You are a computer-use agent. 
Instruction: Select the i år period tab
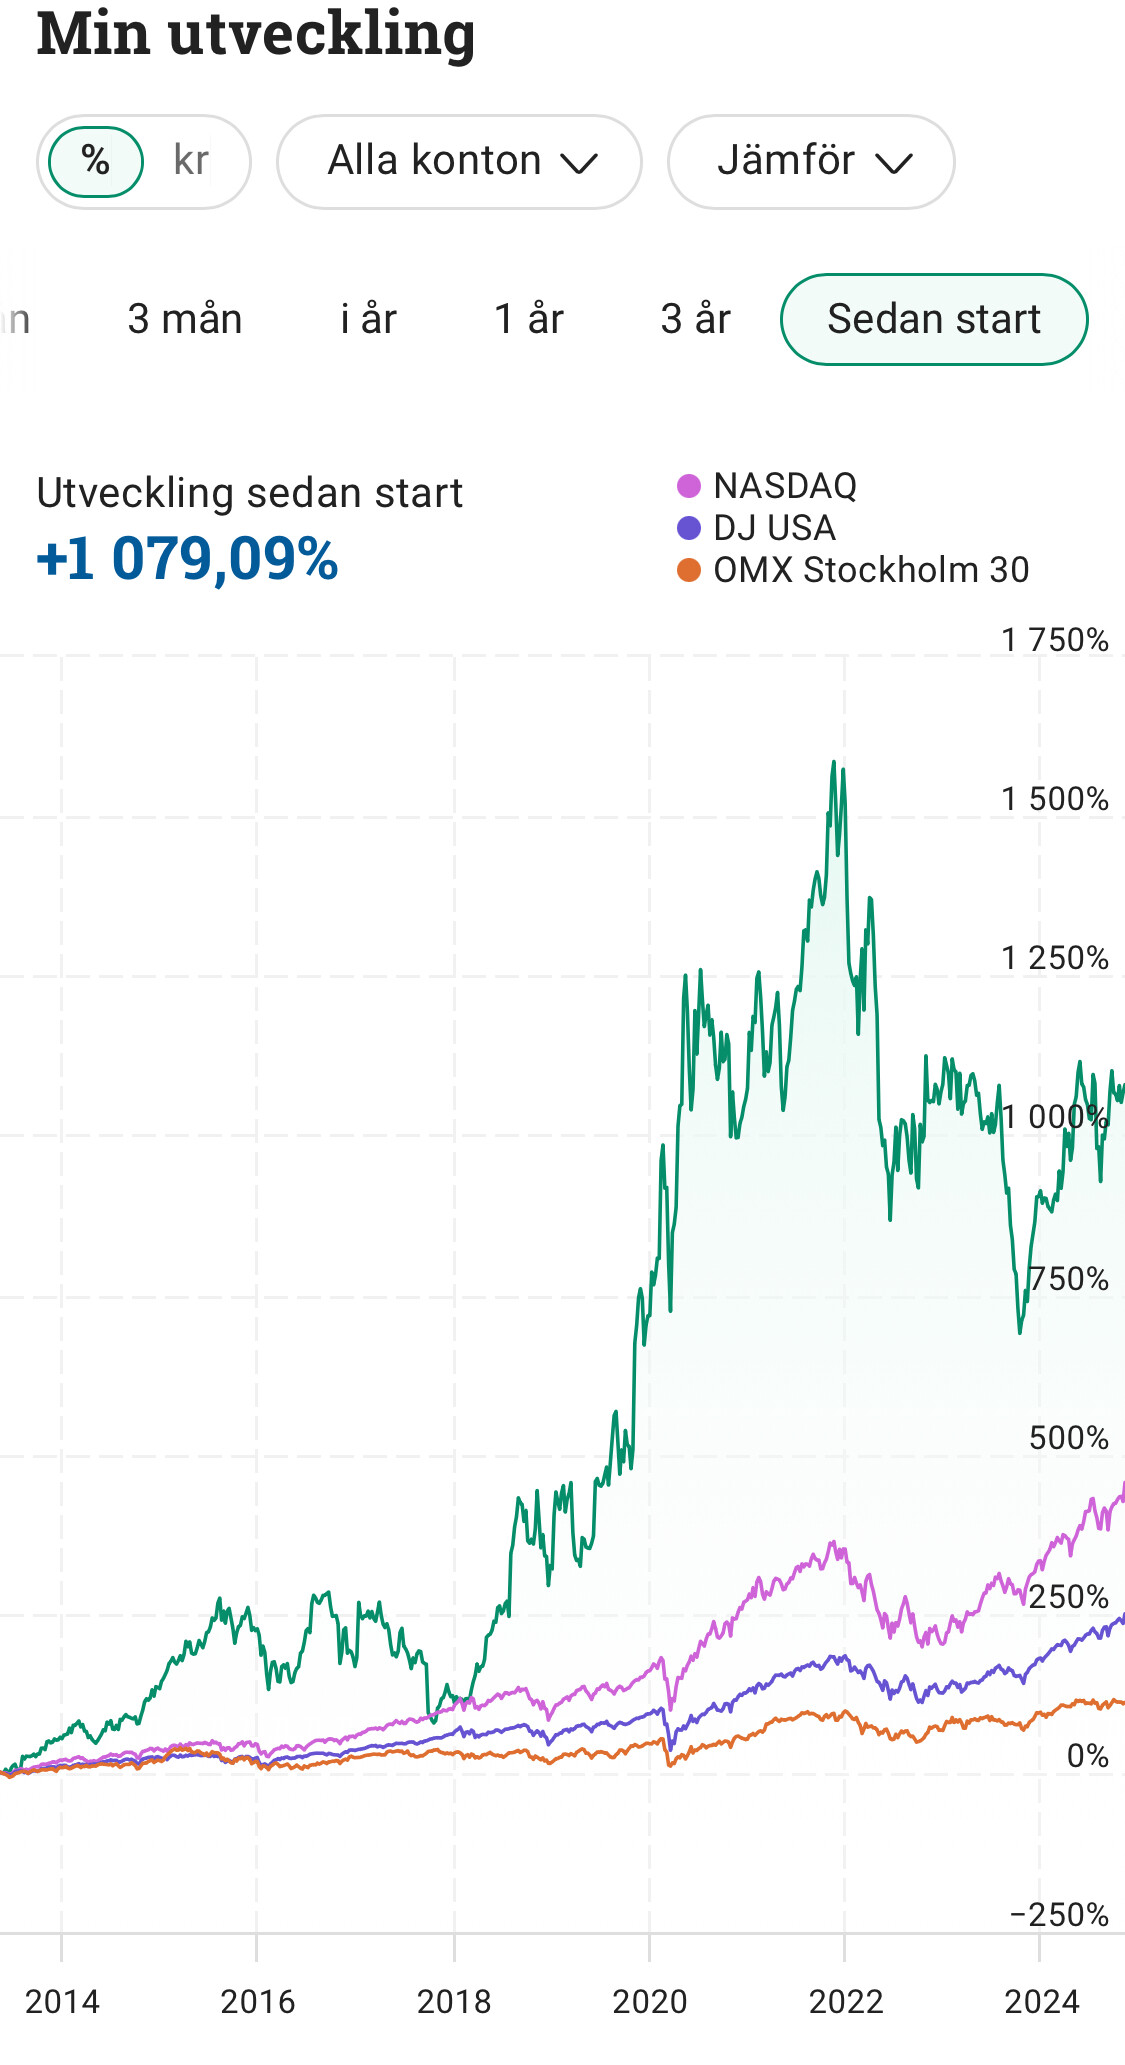(368, 319)
